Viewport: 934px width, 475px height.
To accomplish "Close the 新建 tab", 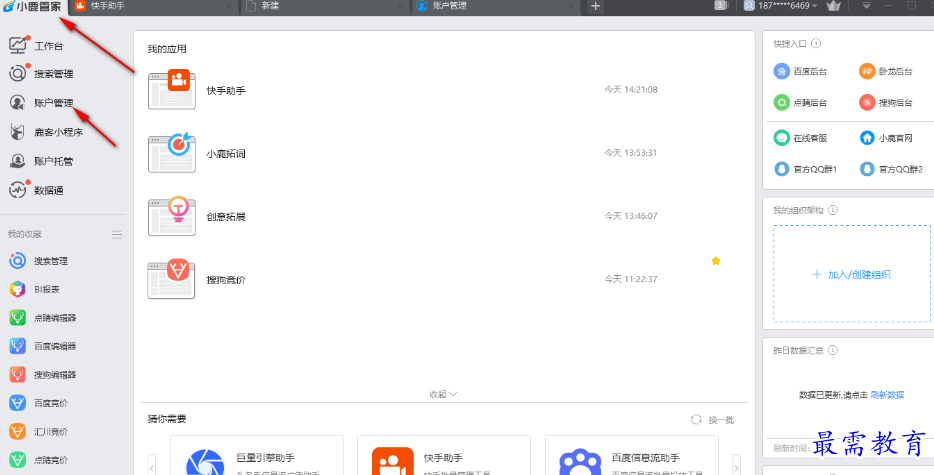I will click(400, 6).
